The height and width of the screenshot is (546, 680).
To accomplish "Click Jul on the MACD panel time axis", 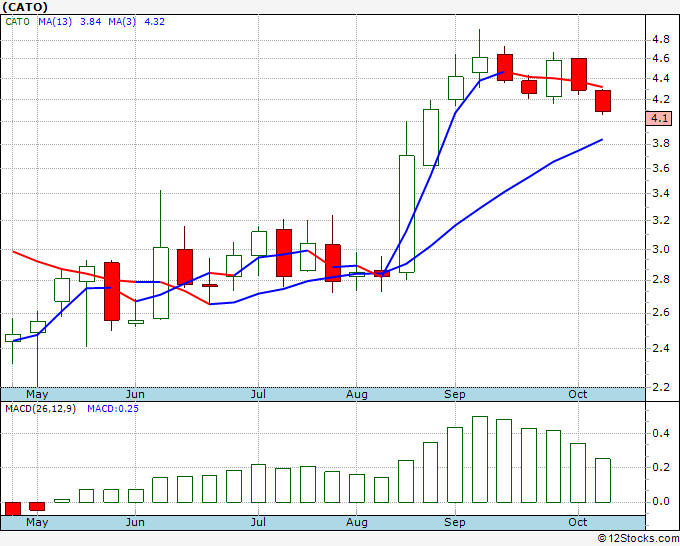I will 258,522.
